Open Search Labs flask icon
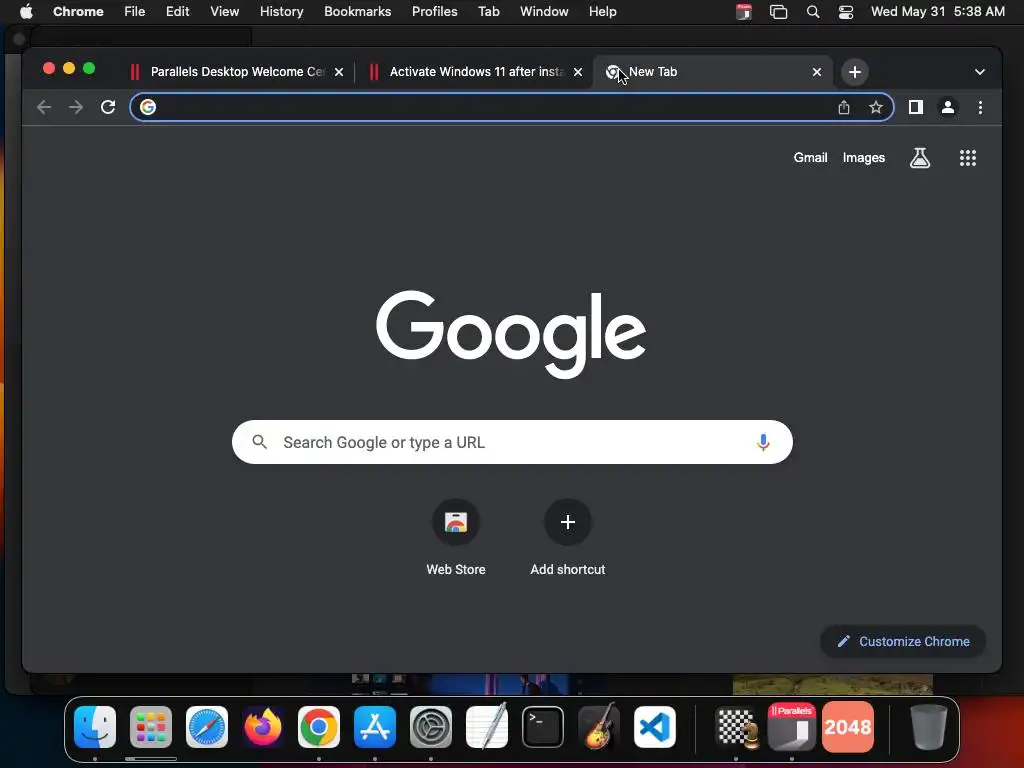This screenshot has height=768, width=1024. tap(920, 157)
